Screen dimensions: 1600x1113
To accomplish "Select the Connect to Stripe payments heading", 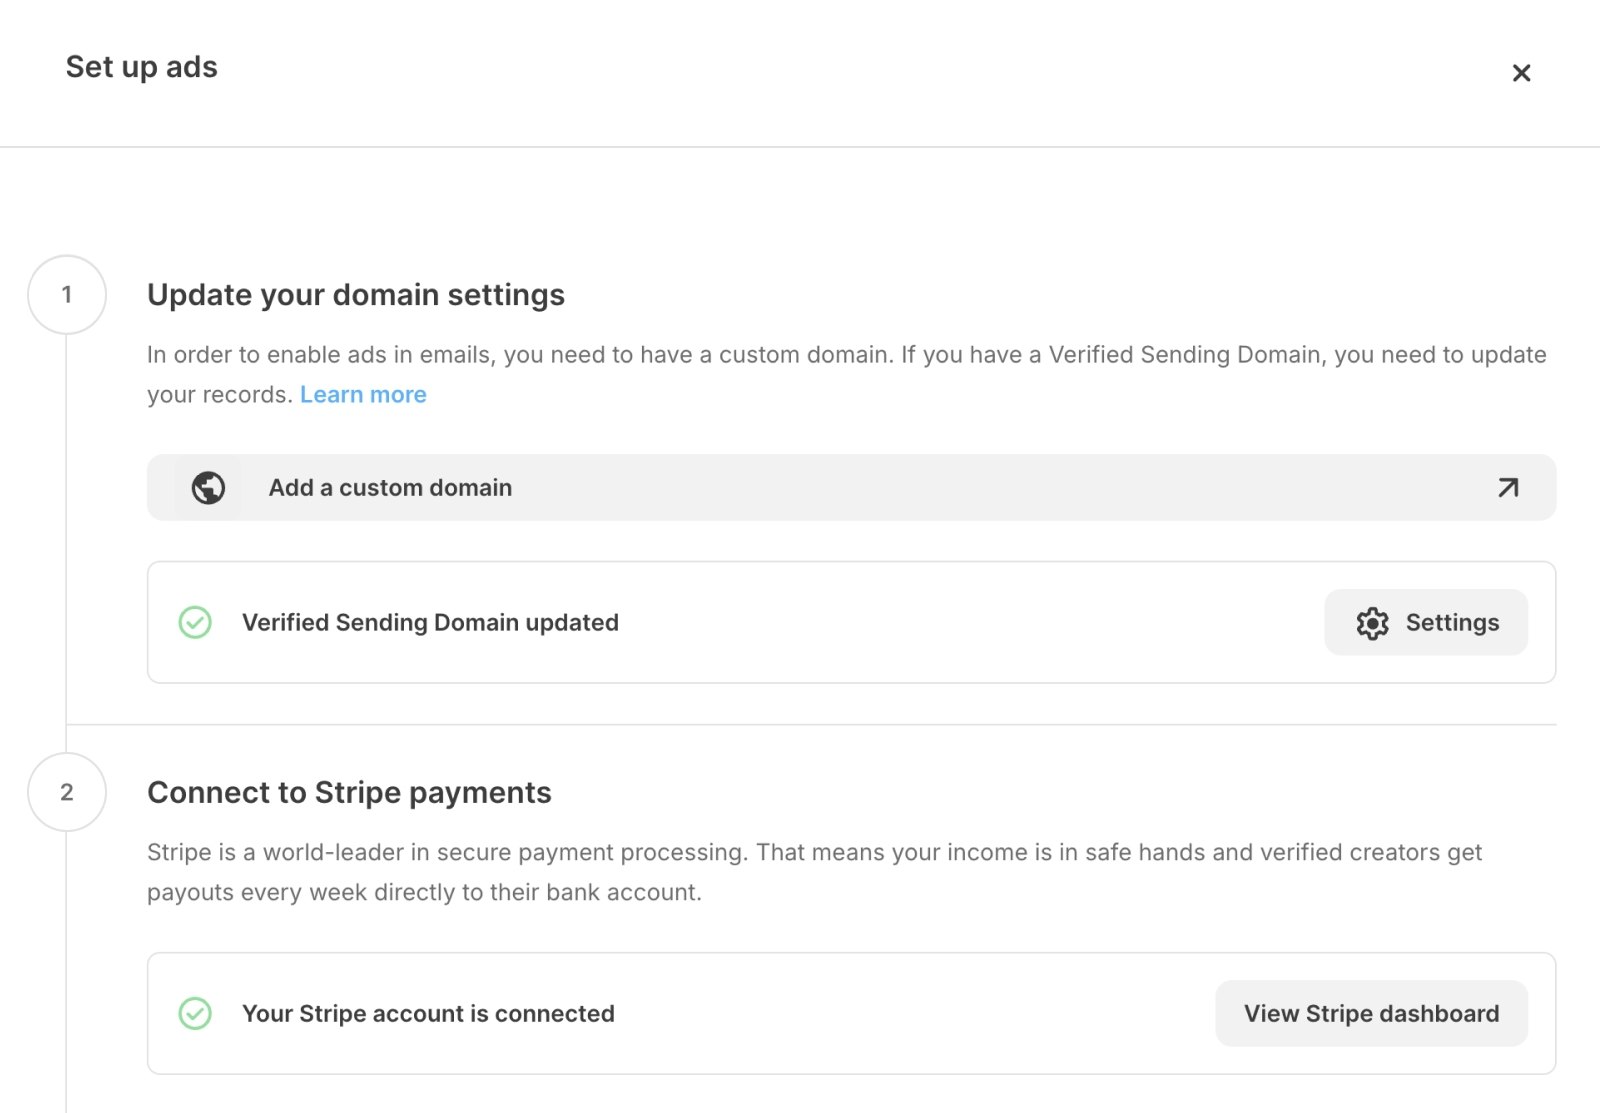I will point(349,793).
